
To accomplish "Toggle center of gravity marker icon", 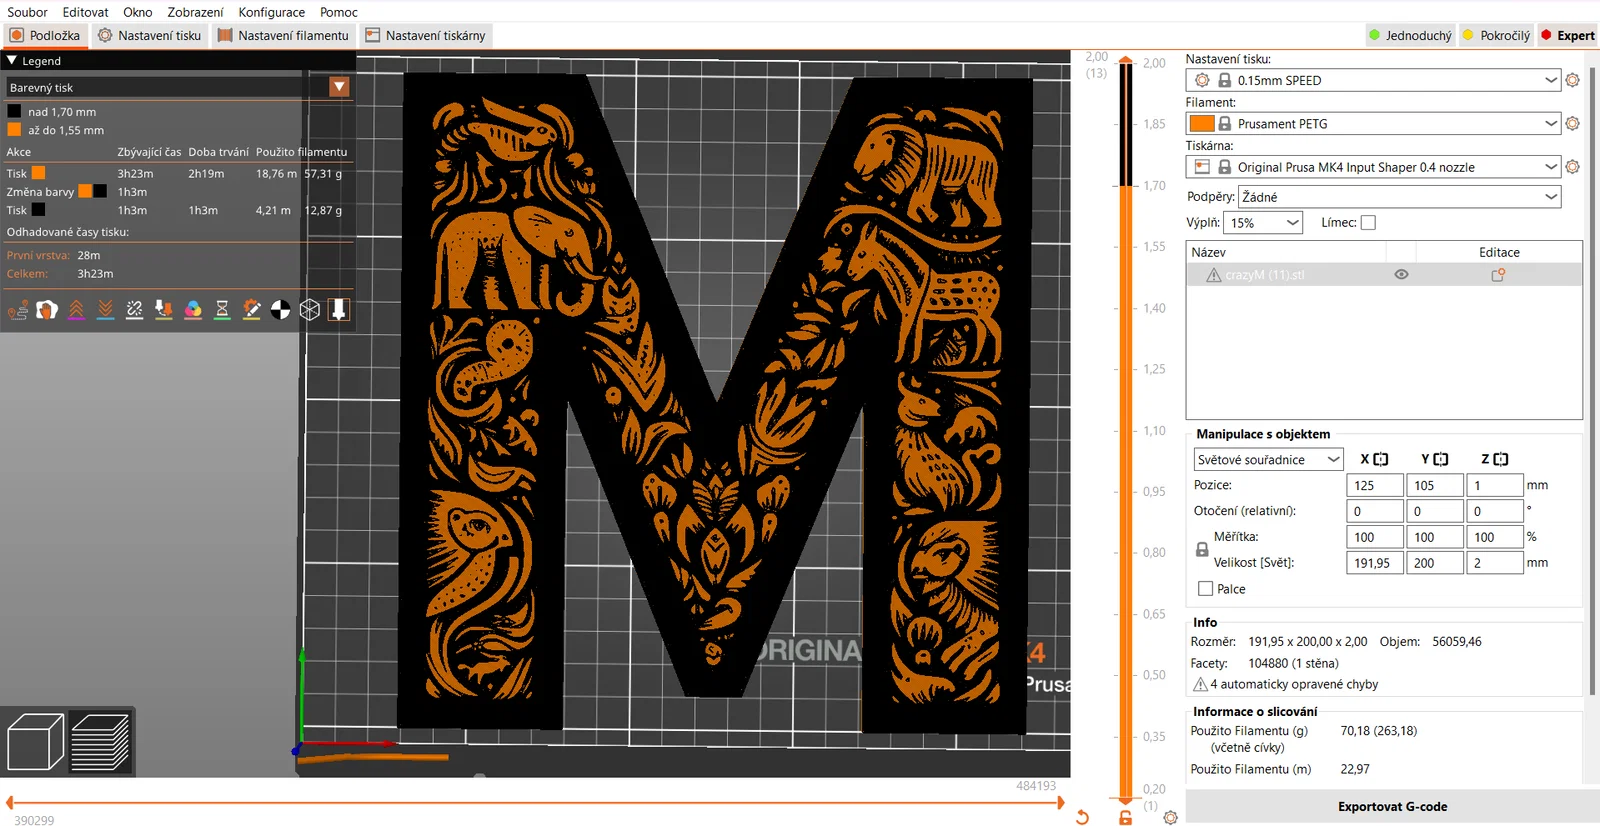I will point(281,310).
